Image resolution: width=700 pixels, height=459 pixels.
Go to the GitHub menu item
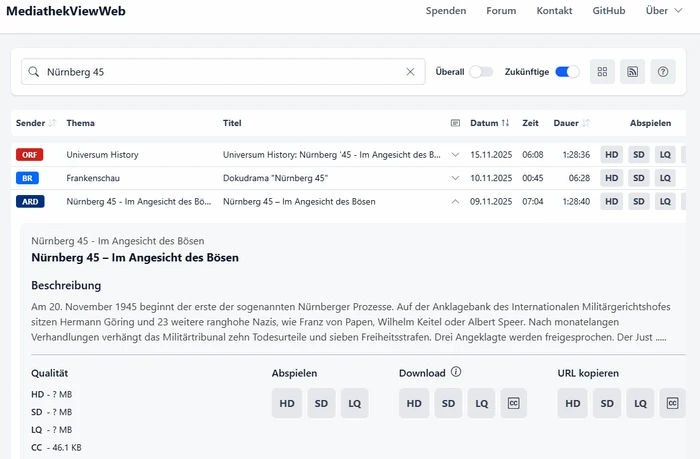(x=608, y=11)
